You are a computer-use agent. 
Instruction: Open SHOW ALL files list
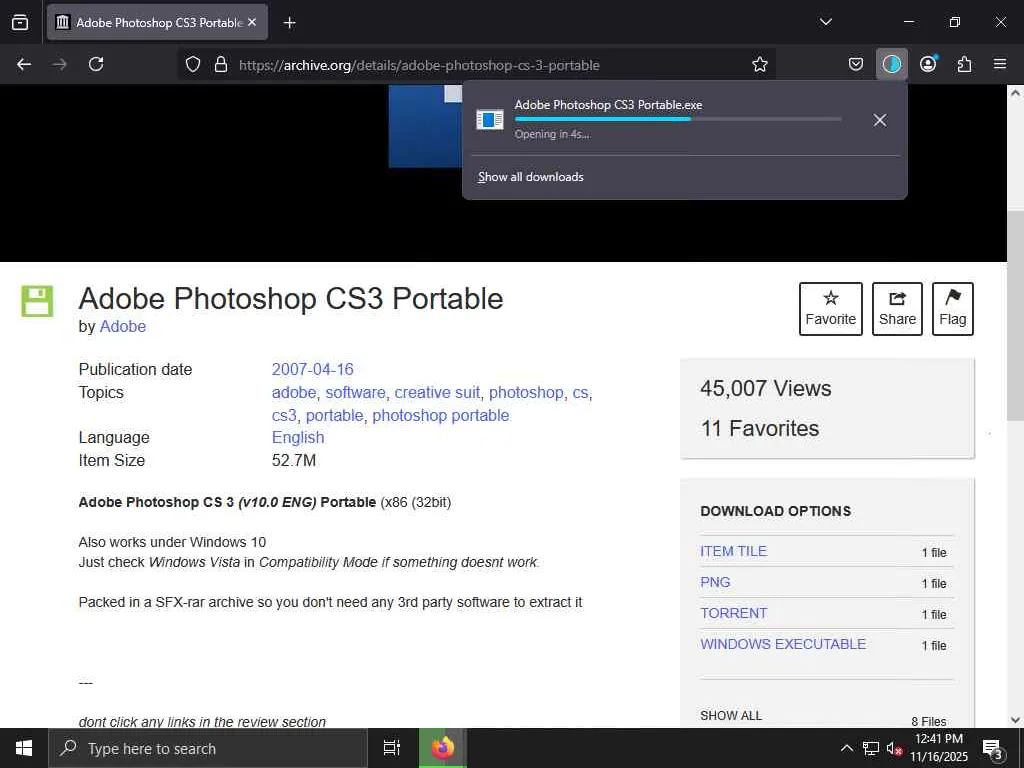pyautogui.click(x=731, y=716)
